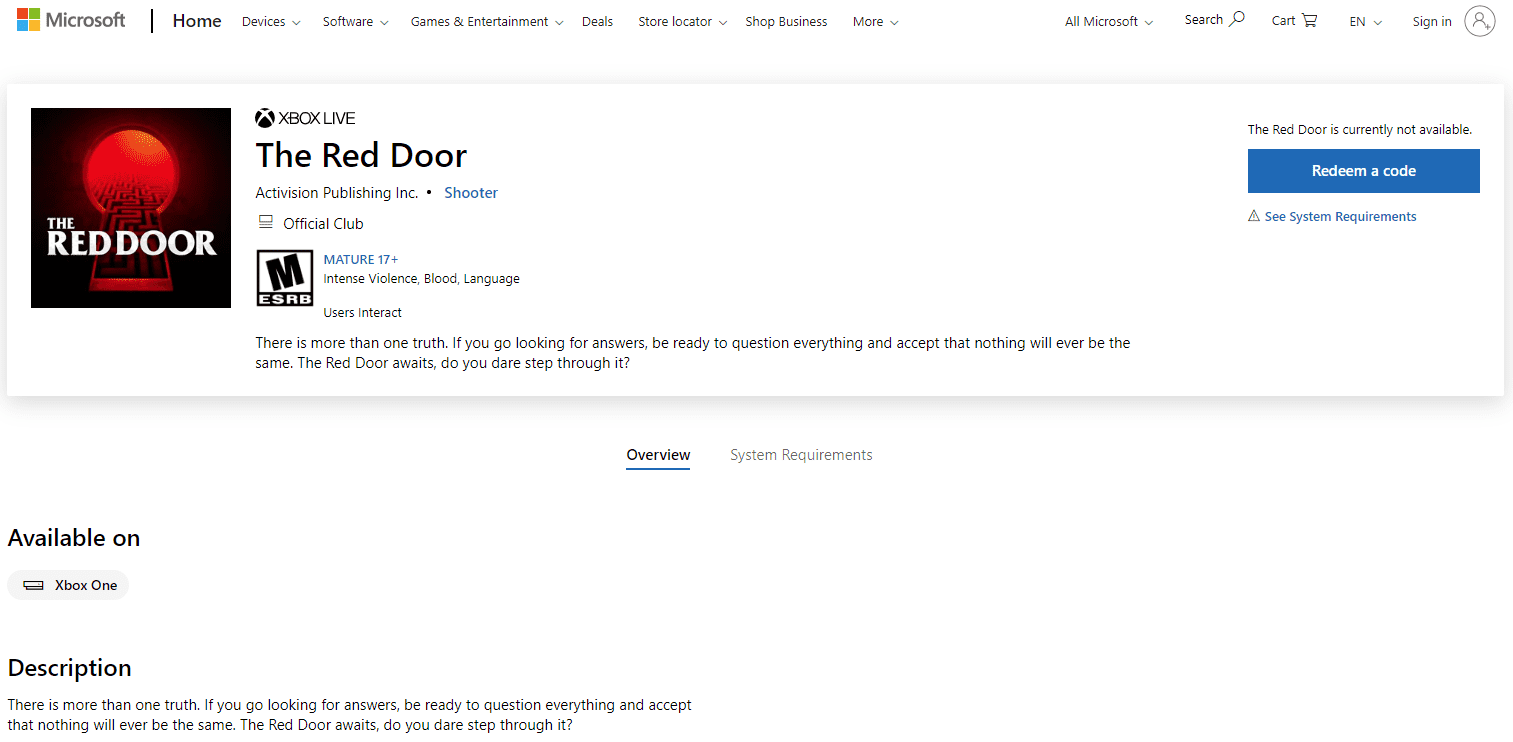Image resolution: width=1513 pixels, height=742 pixels.
Task: Expand the Devices dropdown menu
Action: click(271, 22)
